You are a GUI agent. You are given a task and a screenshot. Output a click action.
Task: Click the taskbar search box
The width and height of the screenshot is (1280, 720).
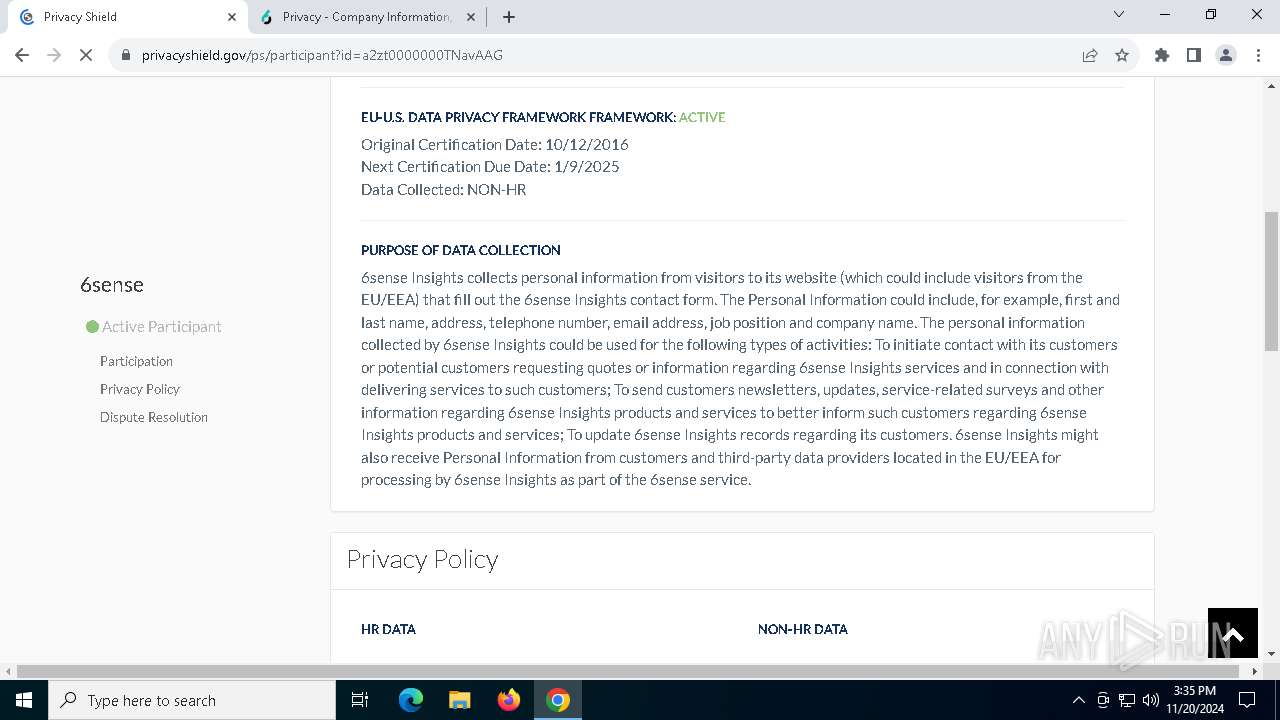click(192, 700)
